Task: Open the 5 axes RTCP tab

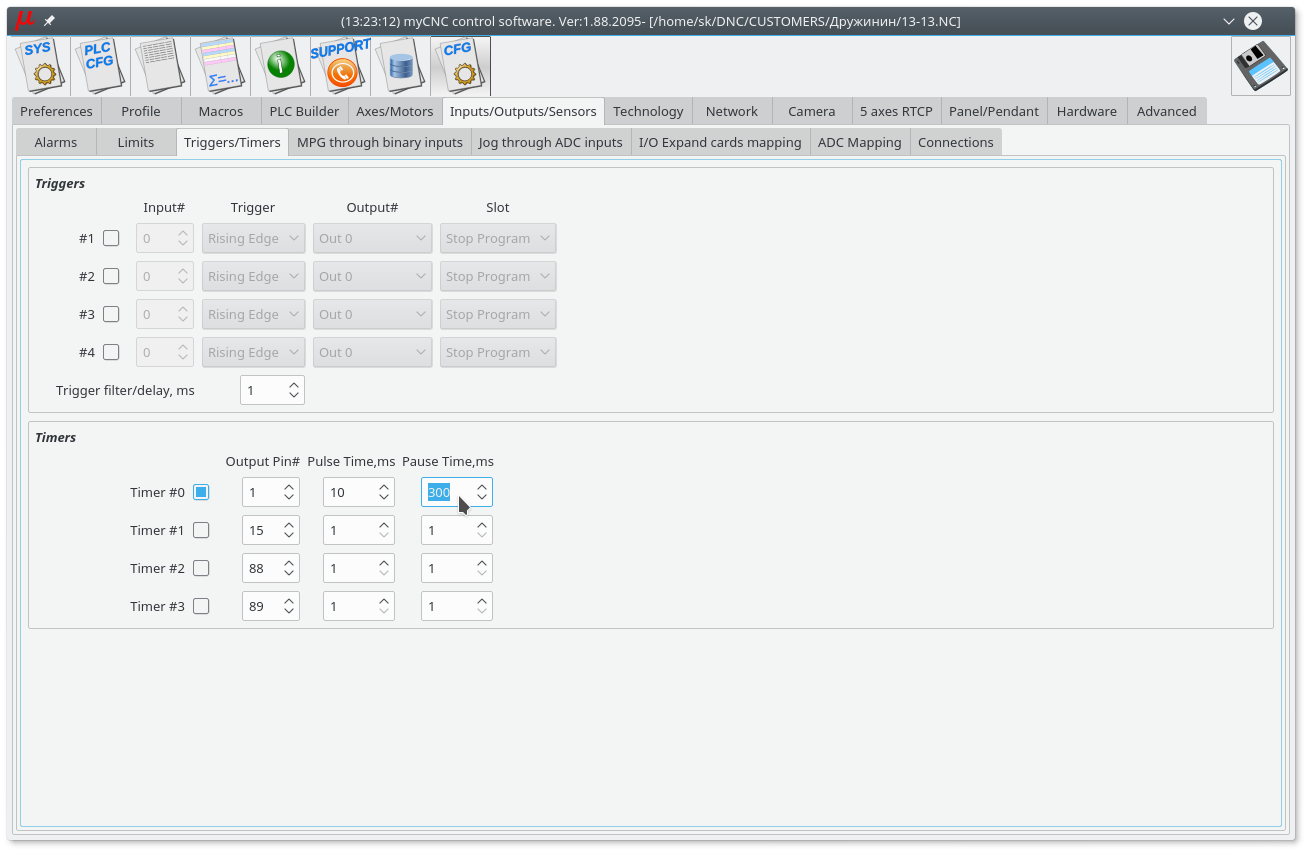Action: (897, 111)
